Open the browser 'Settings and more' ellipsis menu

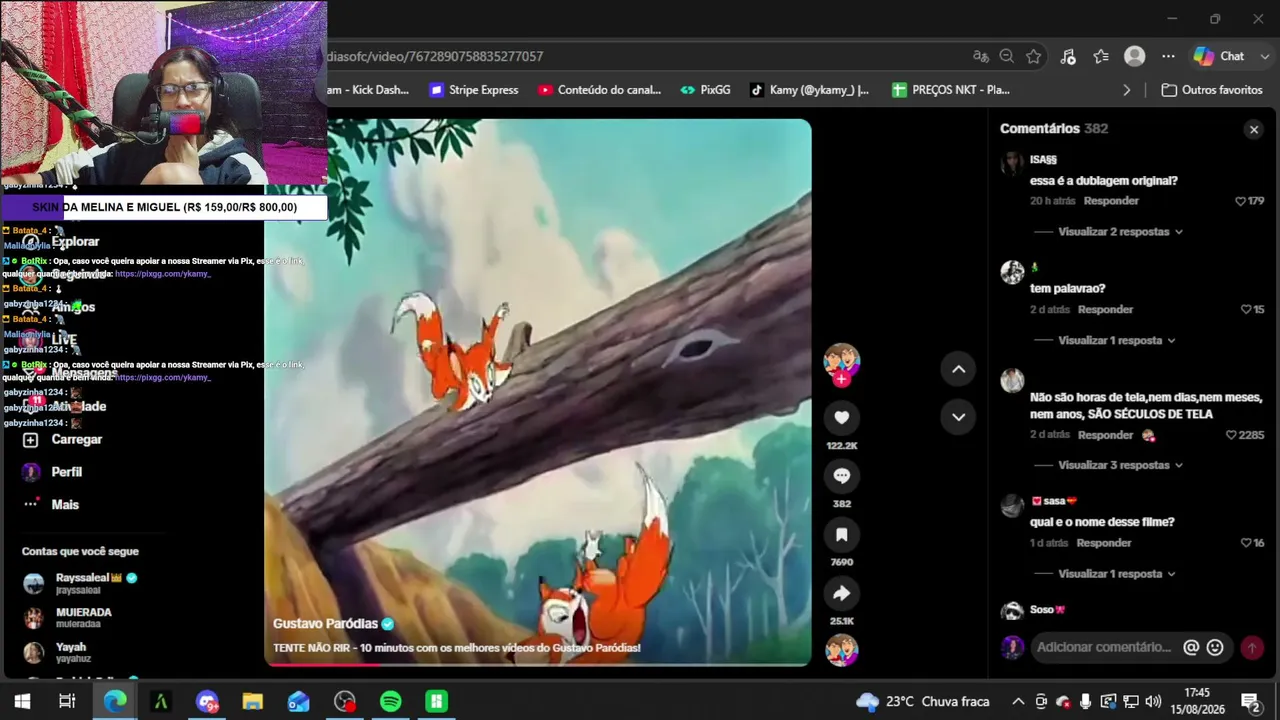[1168, 57]
